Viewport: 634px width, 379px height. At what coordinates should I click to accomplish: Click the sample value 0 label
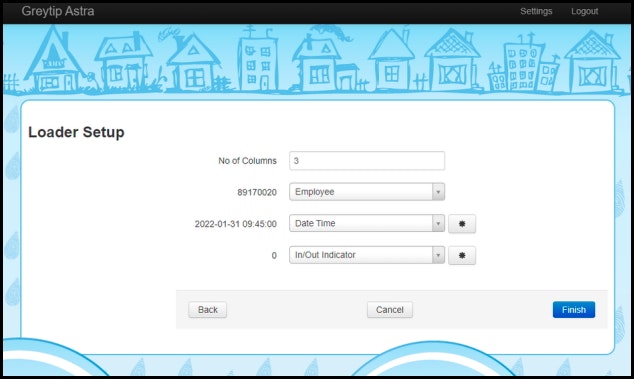pyautogui.click(x=274, y=255)
